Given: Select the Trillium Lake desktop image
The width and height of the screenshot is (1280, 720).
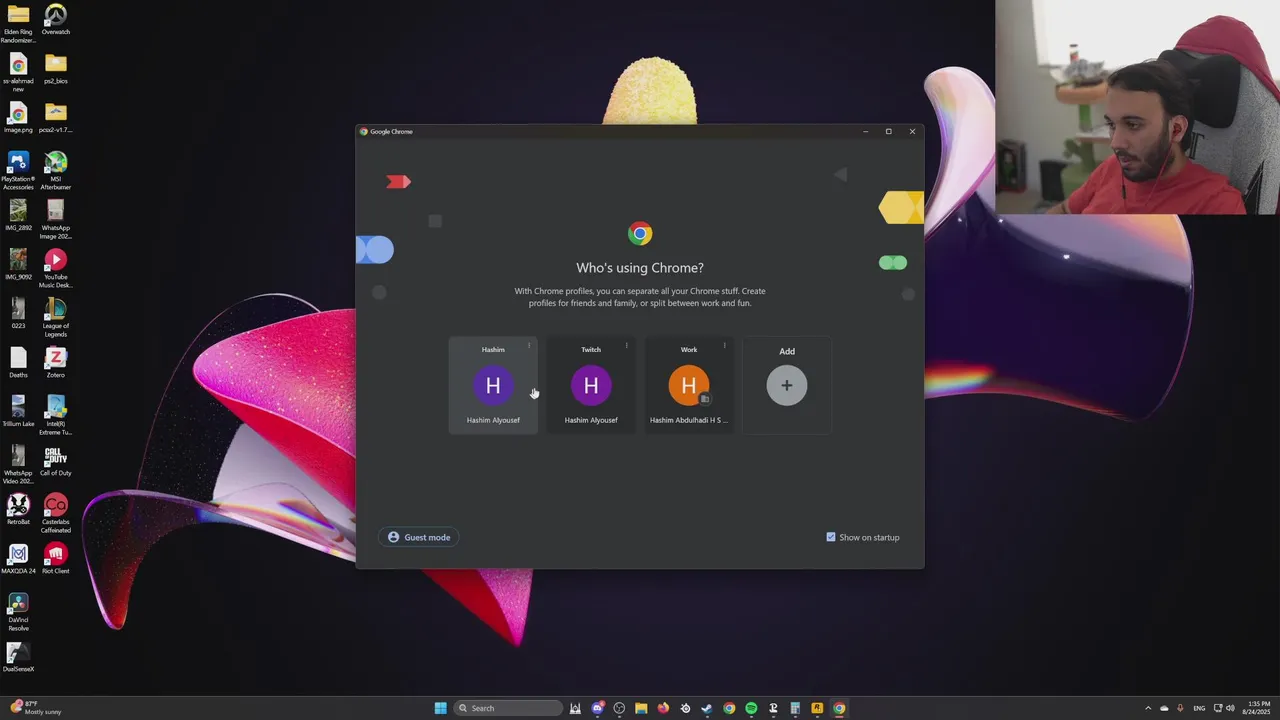Looking at the screenshot, I should [18, 412].
